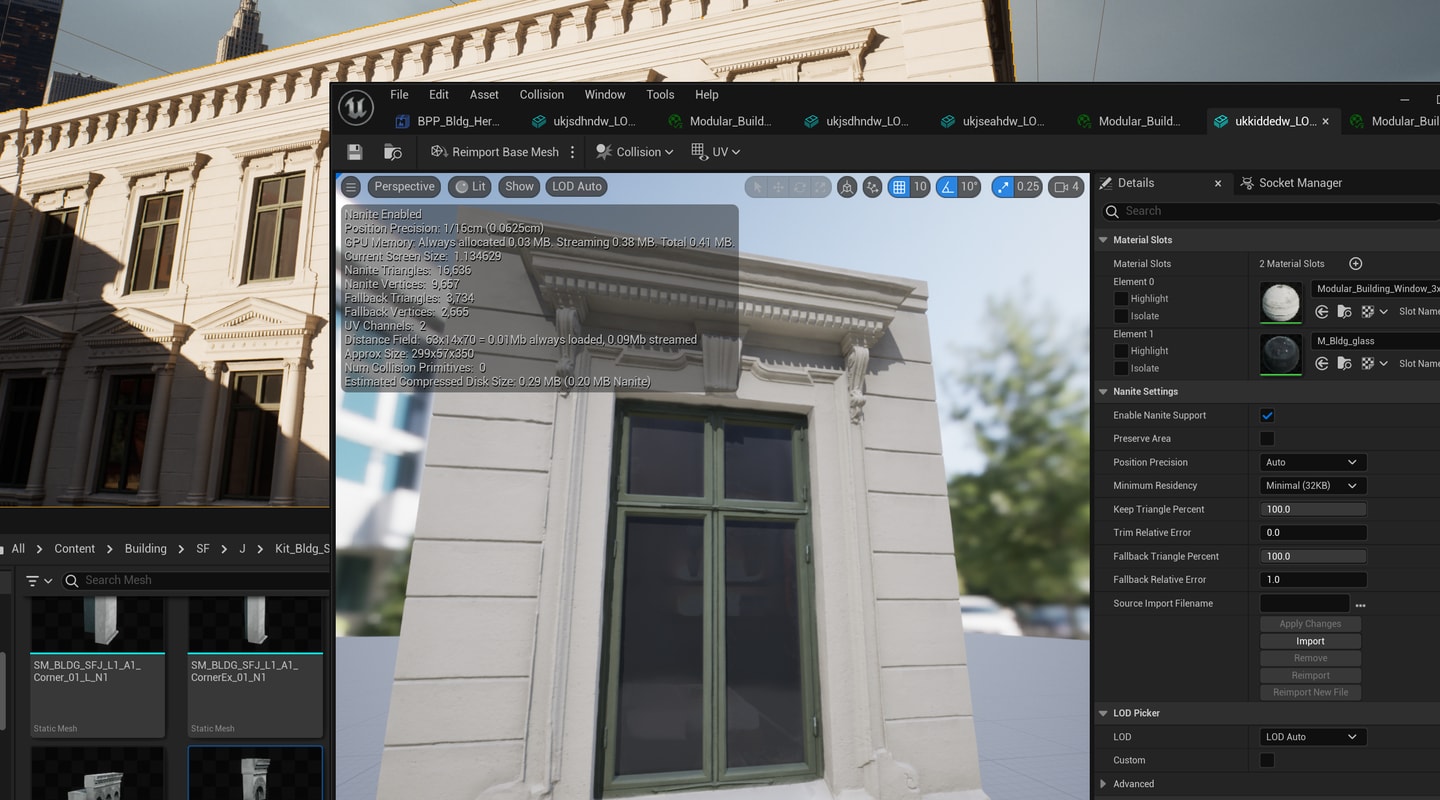Browse to M_Bldg_glass in Content Browser

(1345, 364)
